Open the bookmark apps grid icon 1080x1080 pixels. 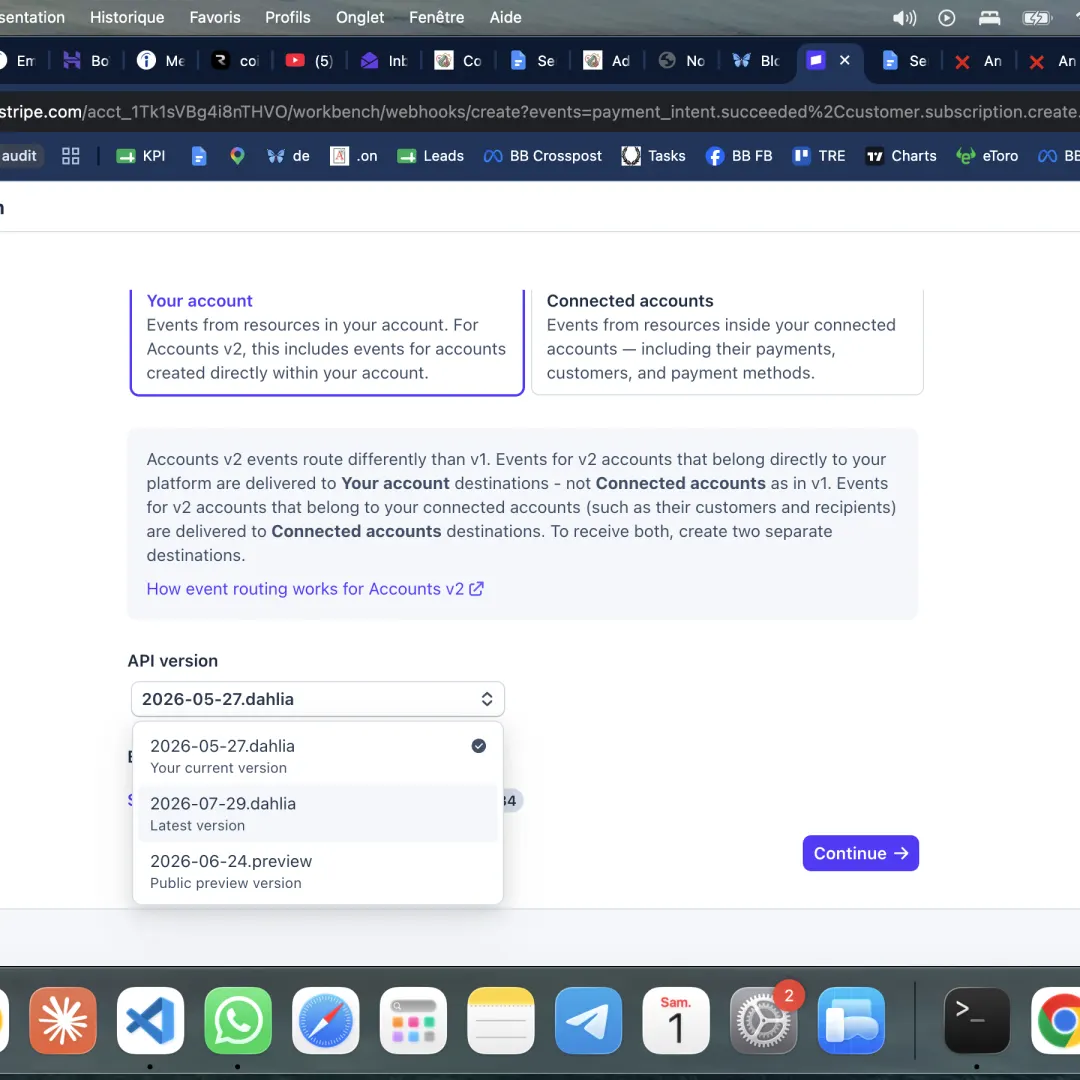tap(70, 156)
